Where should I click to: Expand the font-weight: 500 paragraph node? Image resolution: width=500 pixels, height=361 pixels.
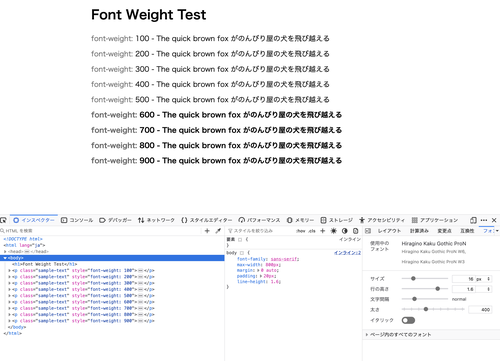[9, 296]
